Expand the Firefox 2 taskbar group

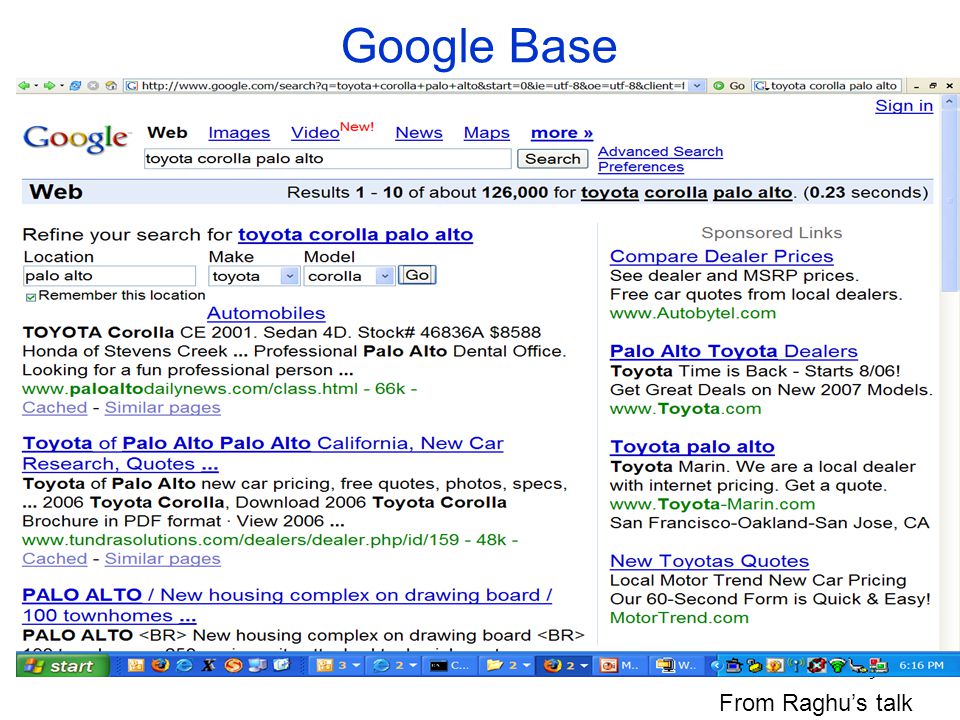point(564,666)
